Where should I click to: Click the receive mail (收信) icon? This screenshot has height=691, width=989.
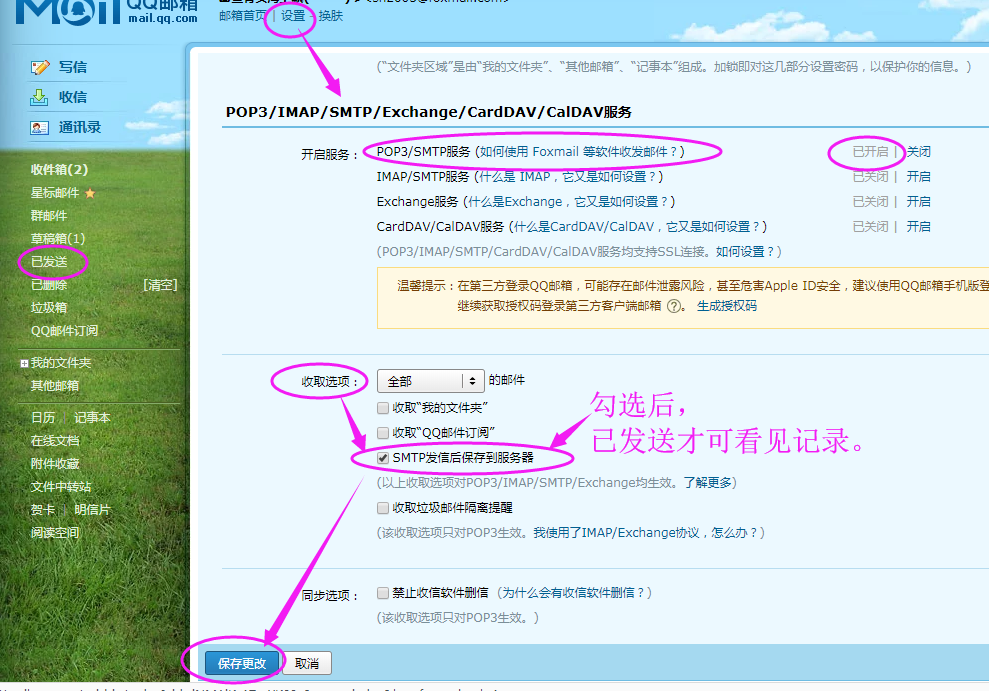[x=40, y=97]
